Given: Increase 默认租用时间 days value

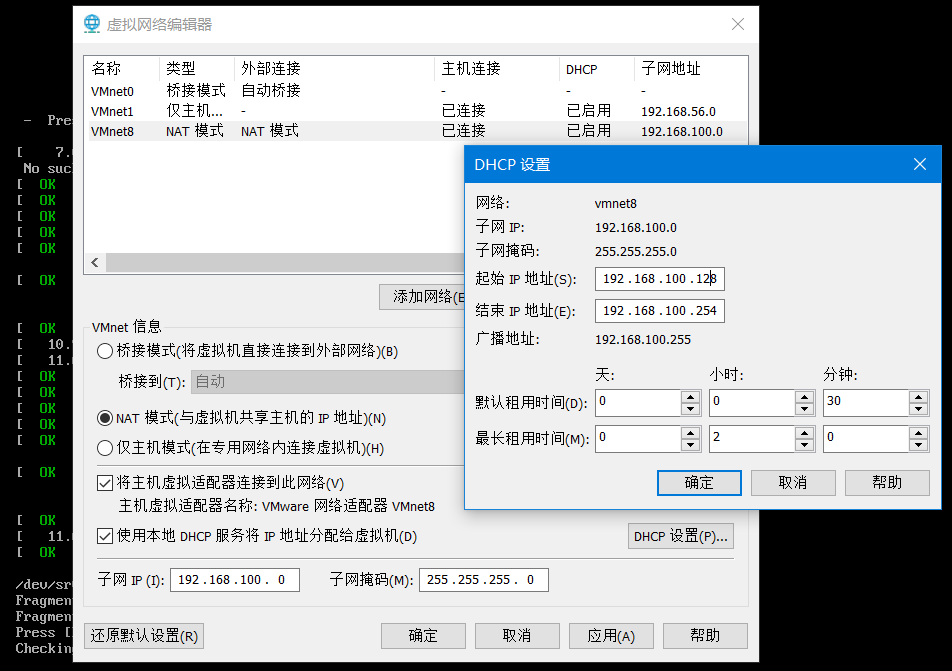Looking at the screenshot, I should pos(690,397).
